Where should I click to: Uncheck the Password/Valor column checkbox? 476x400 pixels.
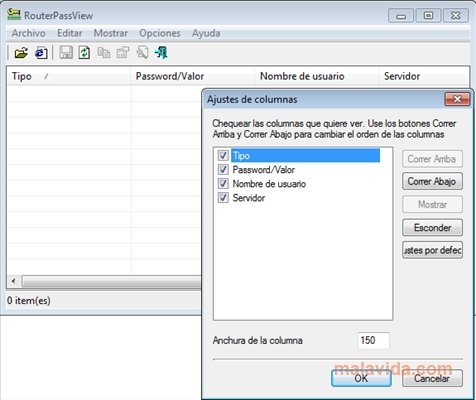(223, 169)
